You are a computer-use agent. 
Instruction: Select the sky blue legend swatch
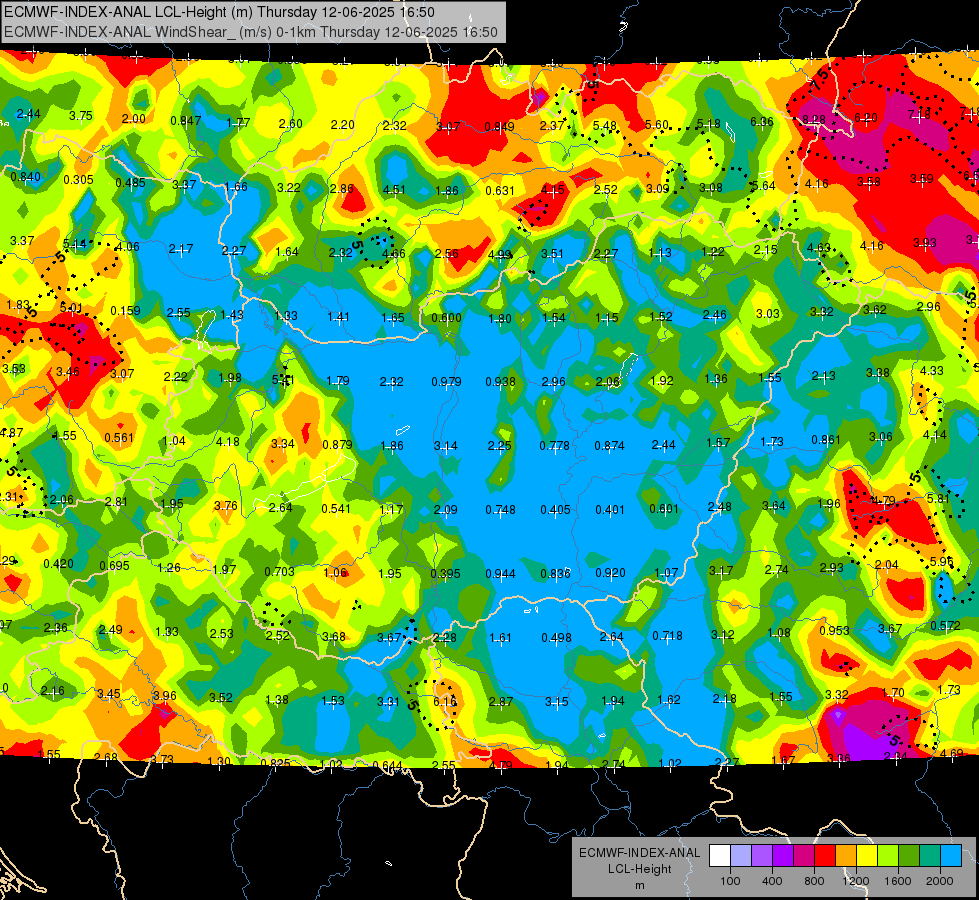coord(952,855)
